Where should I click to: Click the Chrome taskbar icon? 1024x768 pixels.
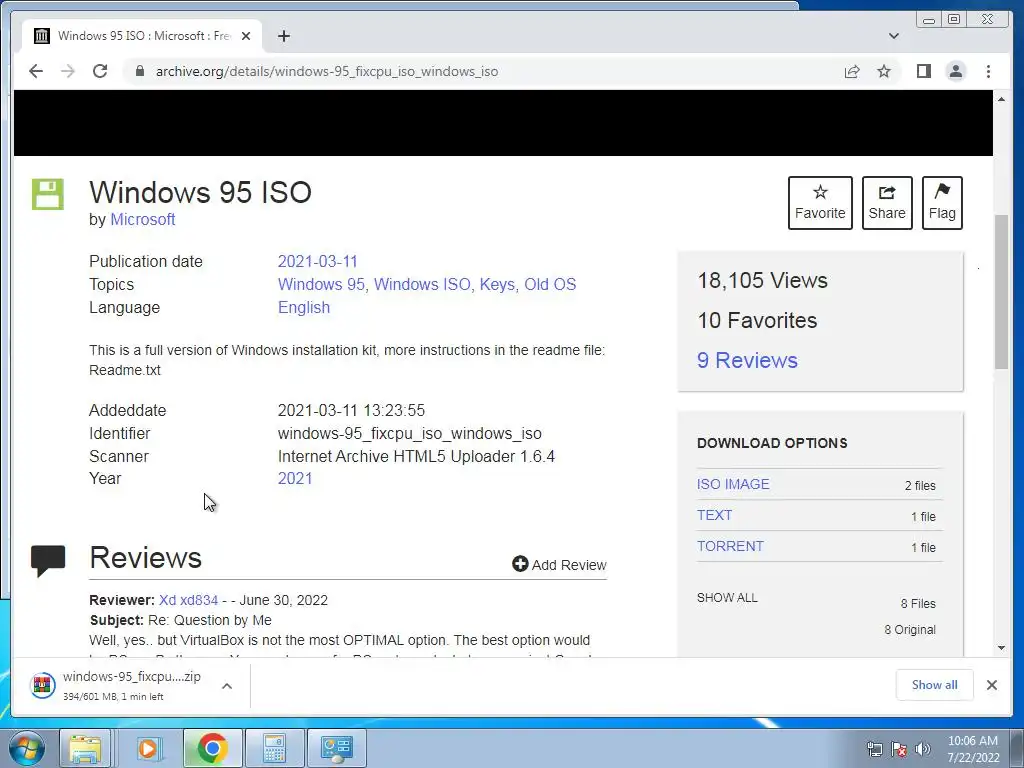point(212,748)
